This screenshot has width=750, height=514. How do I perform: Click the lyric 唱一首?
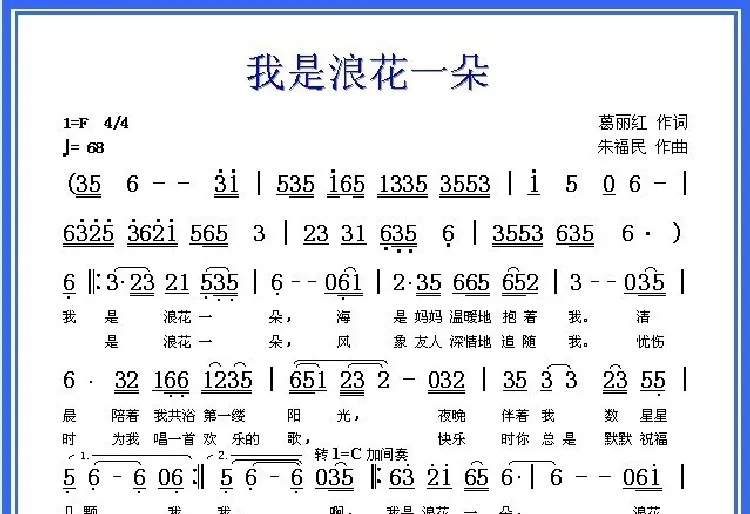pos(174,439)
